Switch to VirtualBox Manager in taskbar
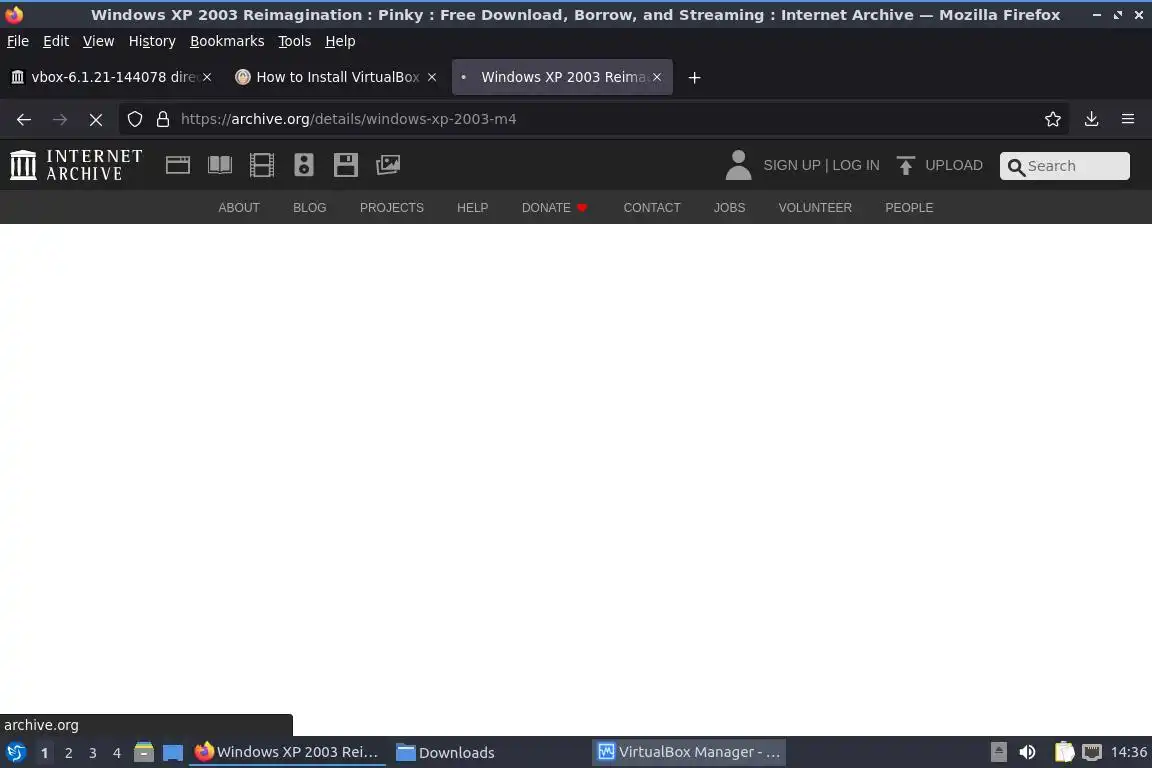This screenshot has width=1152, height=768. [x=688, y=753]
